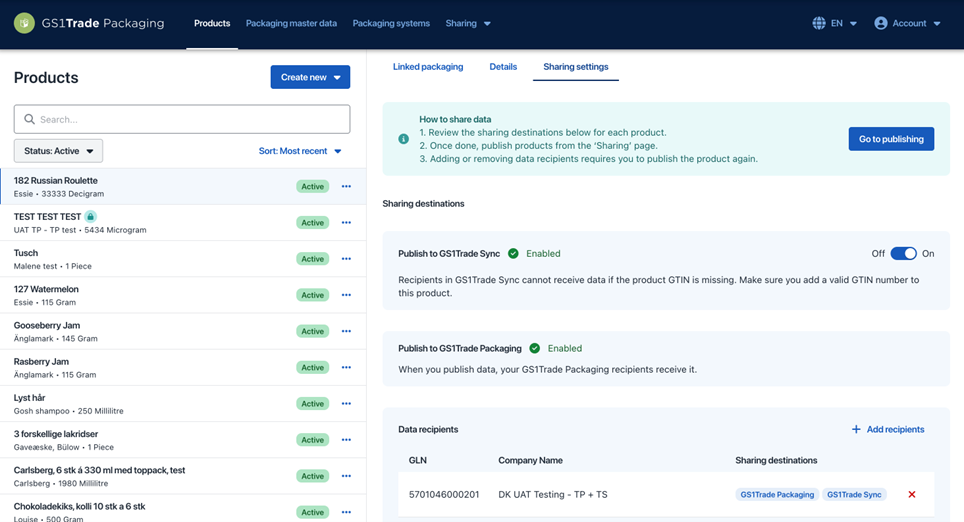Click the Account user avatar icon

coord(881,23)
